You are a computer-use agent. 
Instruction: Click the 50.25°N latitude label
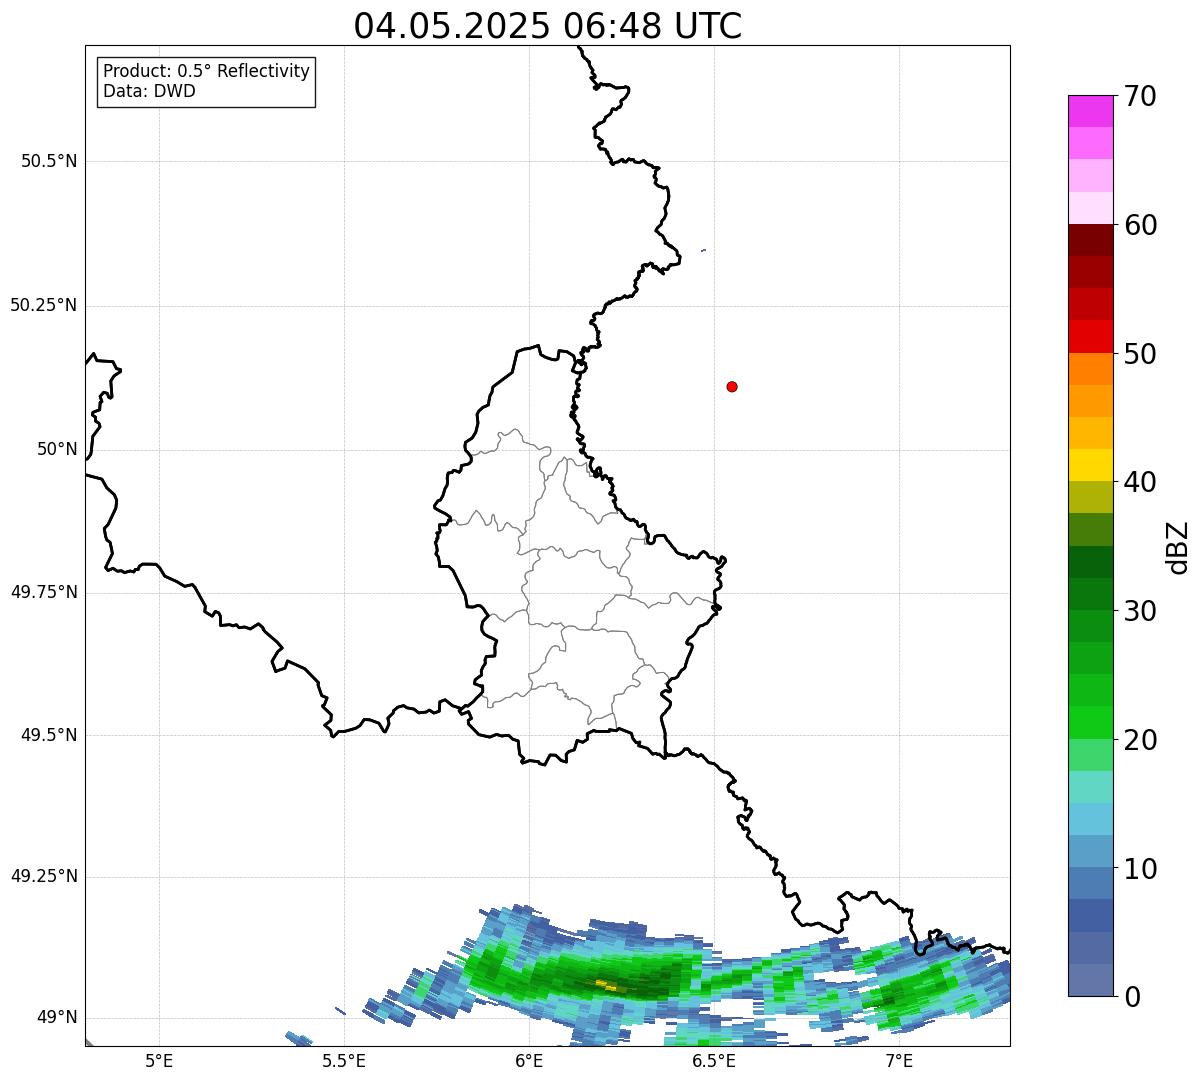44,305
